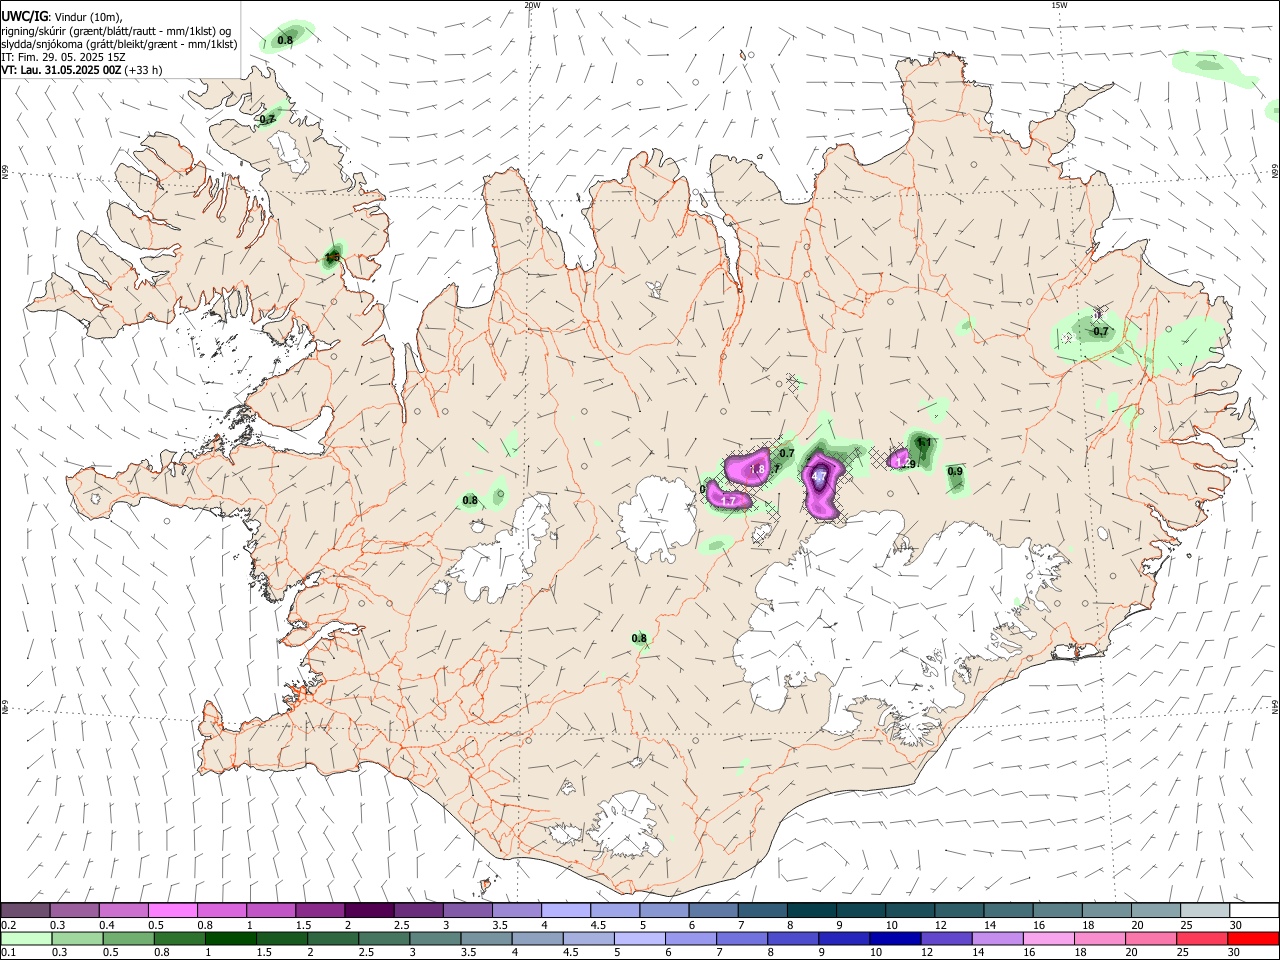Click the '0.9' precipitation value on the map
This screenshot has height=960, width=1280.
pyautogui.click(x=955, y=472)
